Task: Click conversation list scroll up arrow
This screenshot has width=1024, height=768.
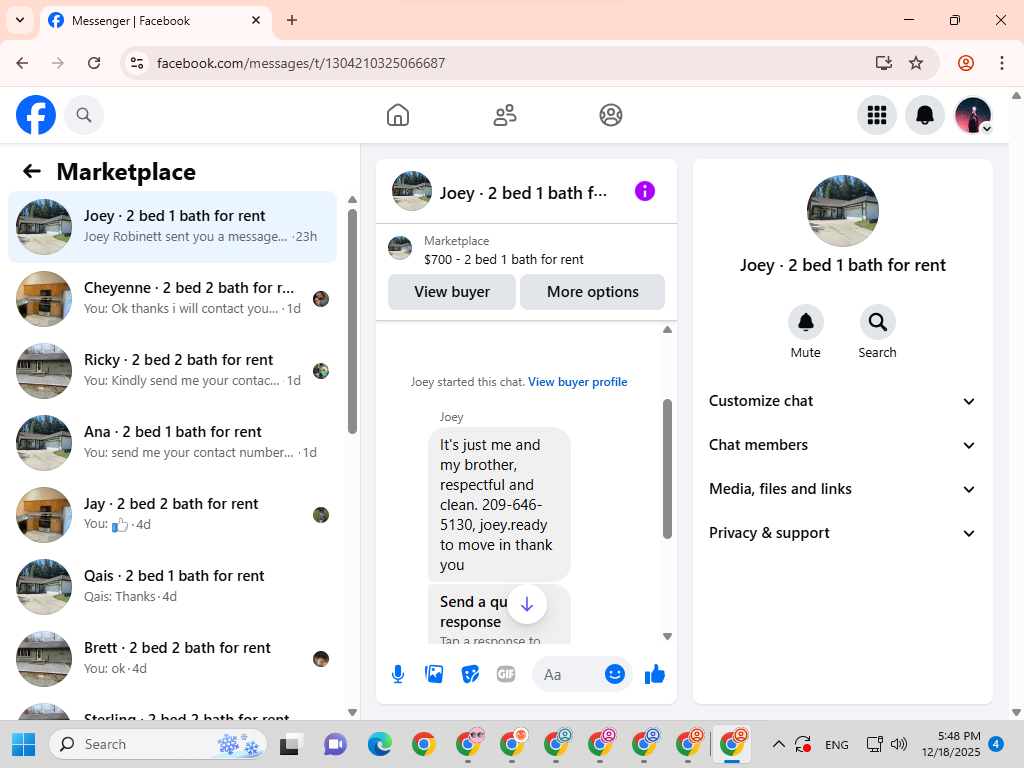Action: point(353,200)
